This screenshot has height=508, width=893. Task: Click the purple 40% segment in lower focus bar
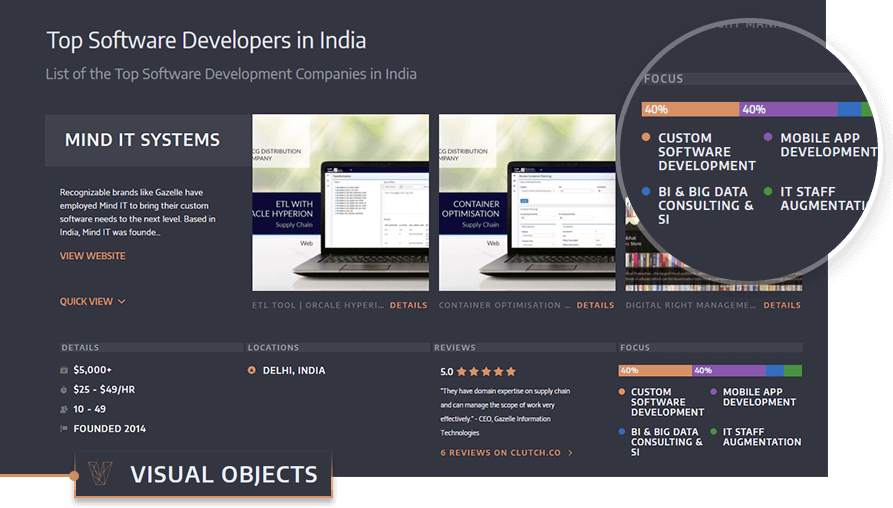coord(729,371)
